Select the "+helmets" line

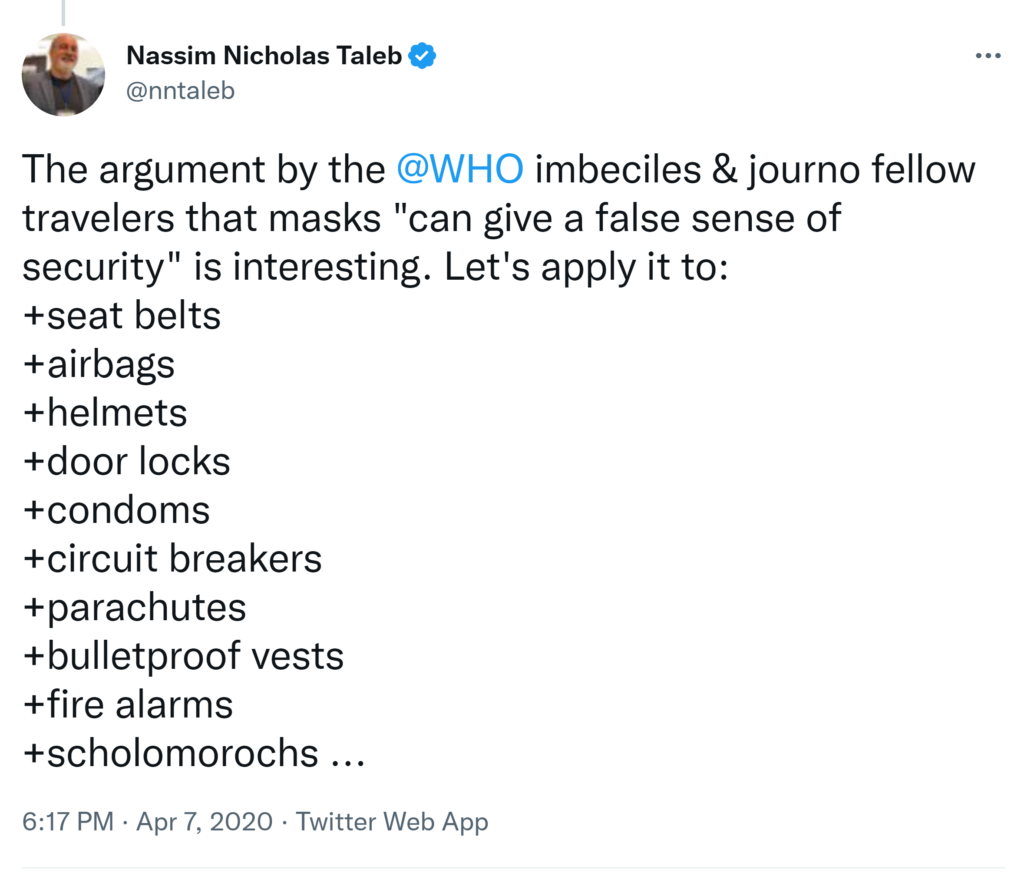pyautogui.click(x=104, y=412)
